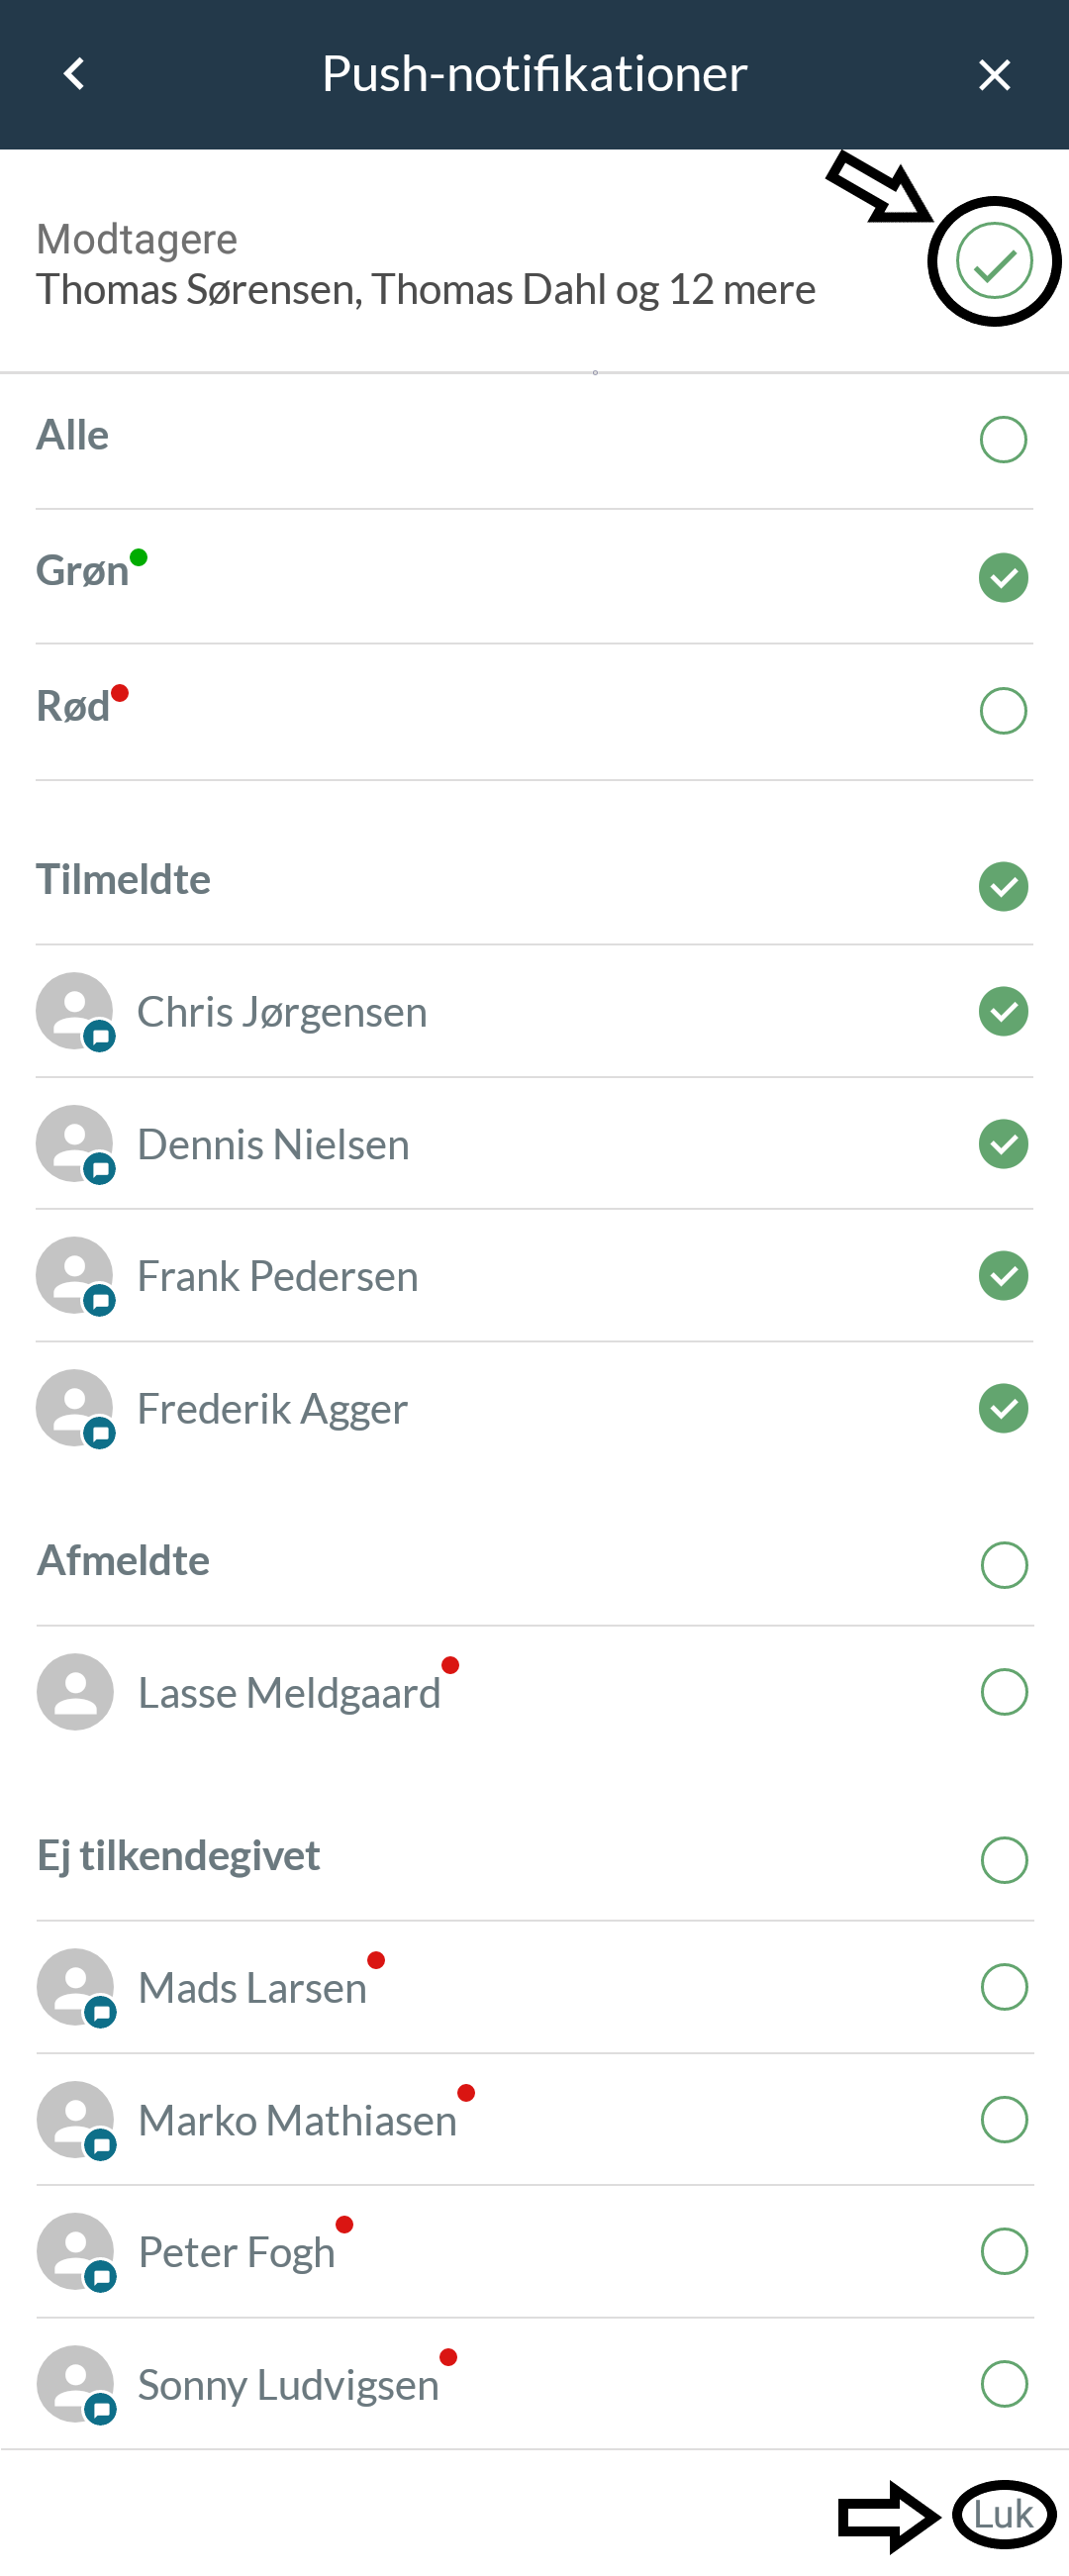1069x2576 pixels.
Task: Tap Dennis Nielsen's profile avatar
Action: pyautogui.click(x=75, y=1143)
